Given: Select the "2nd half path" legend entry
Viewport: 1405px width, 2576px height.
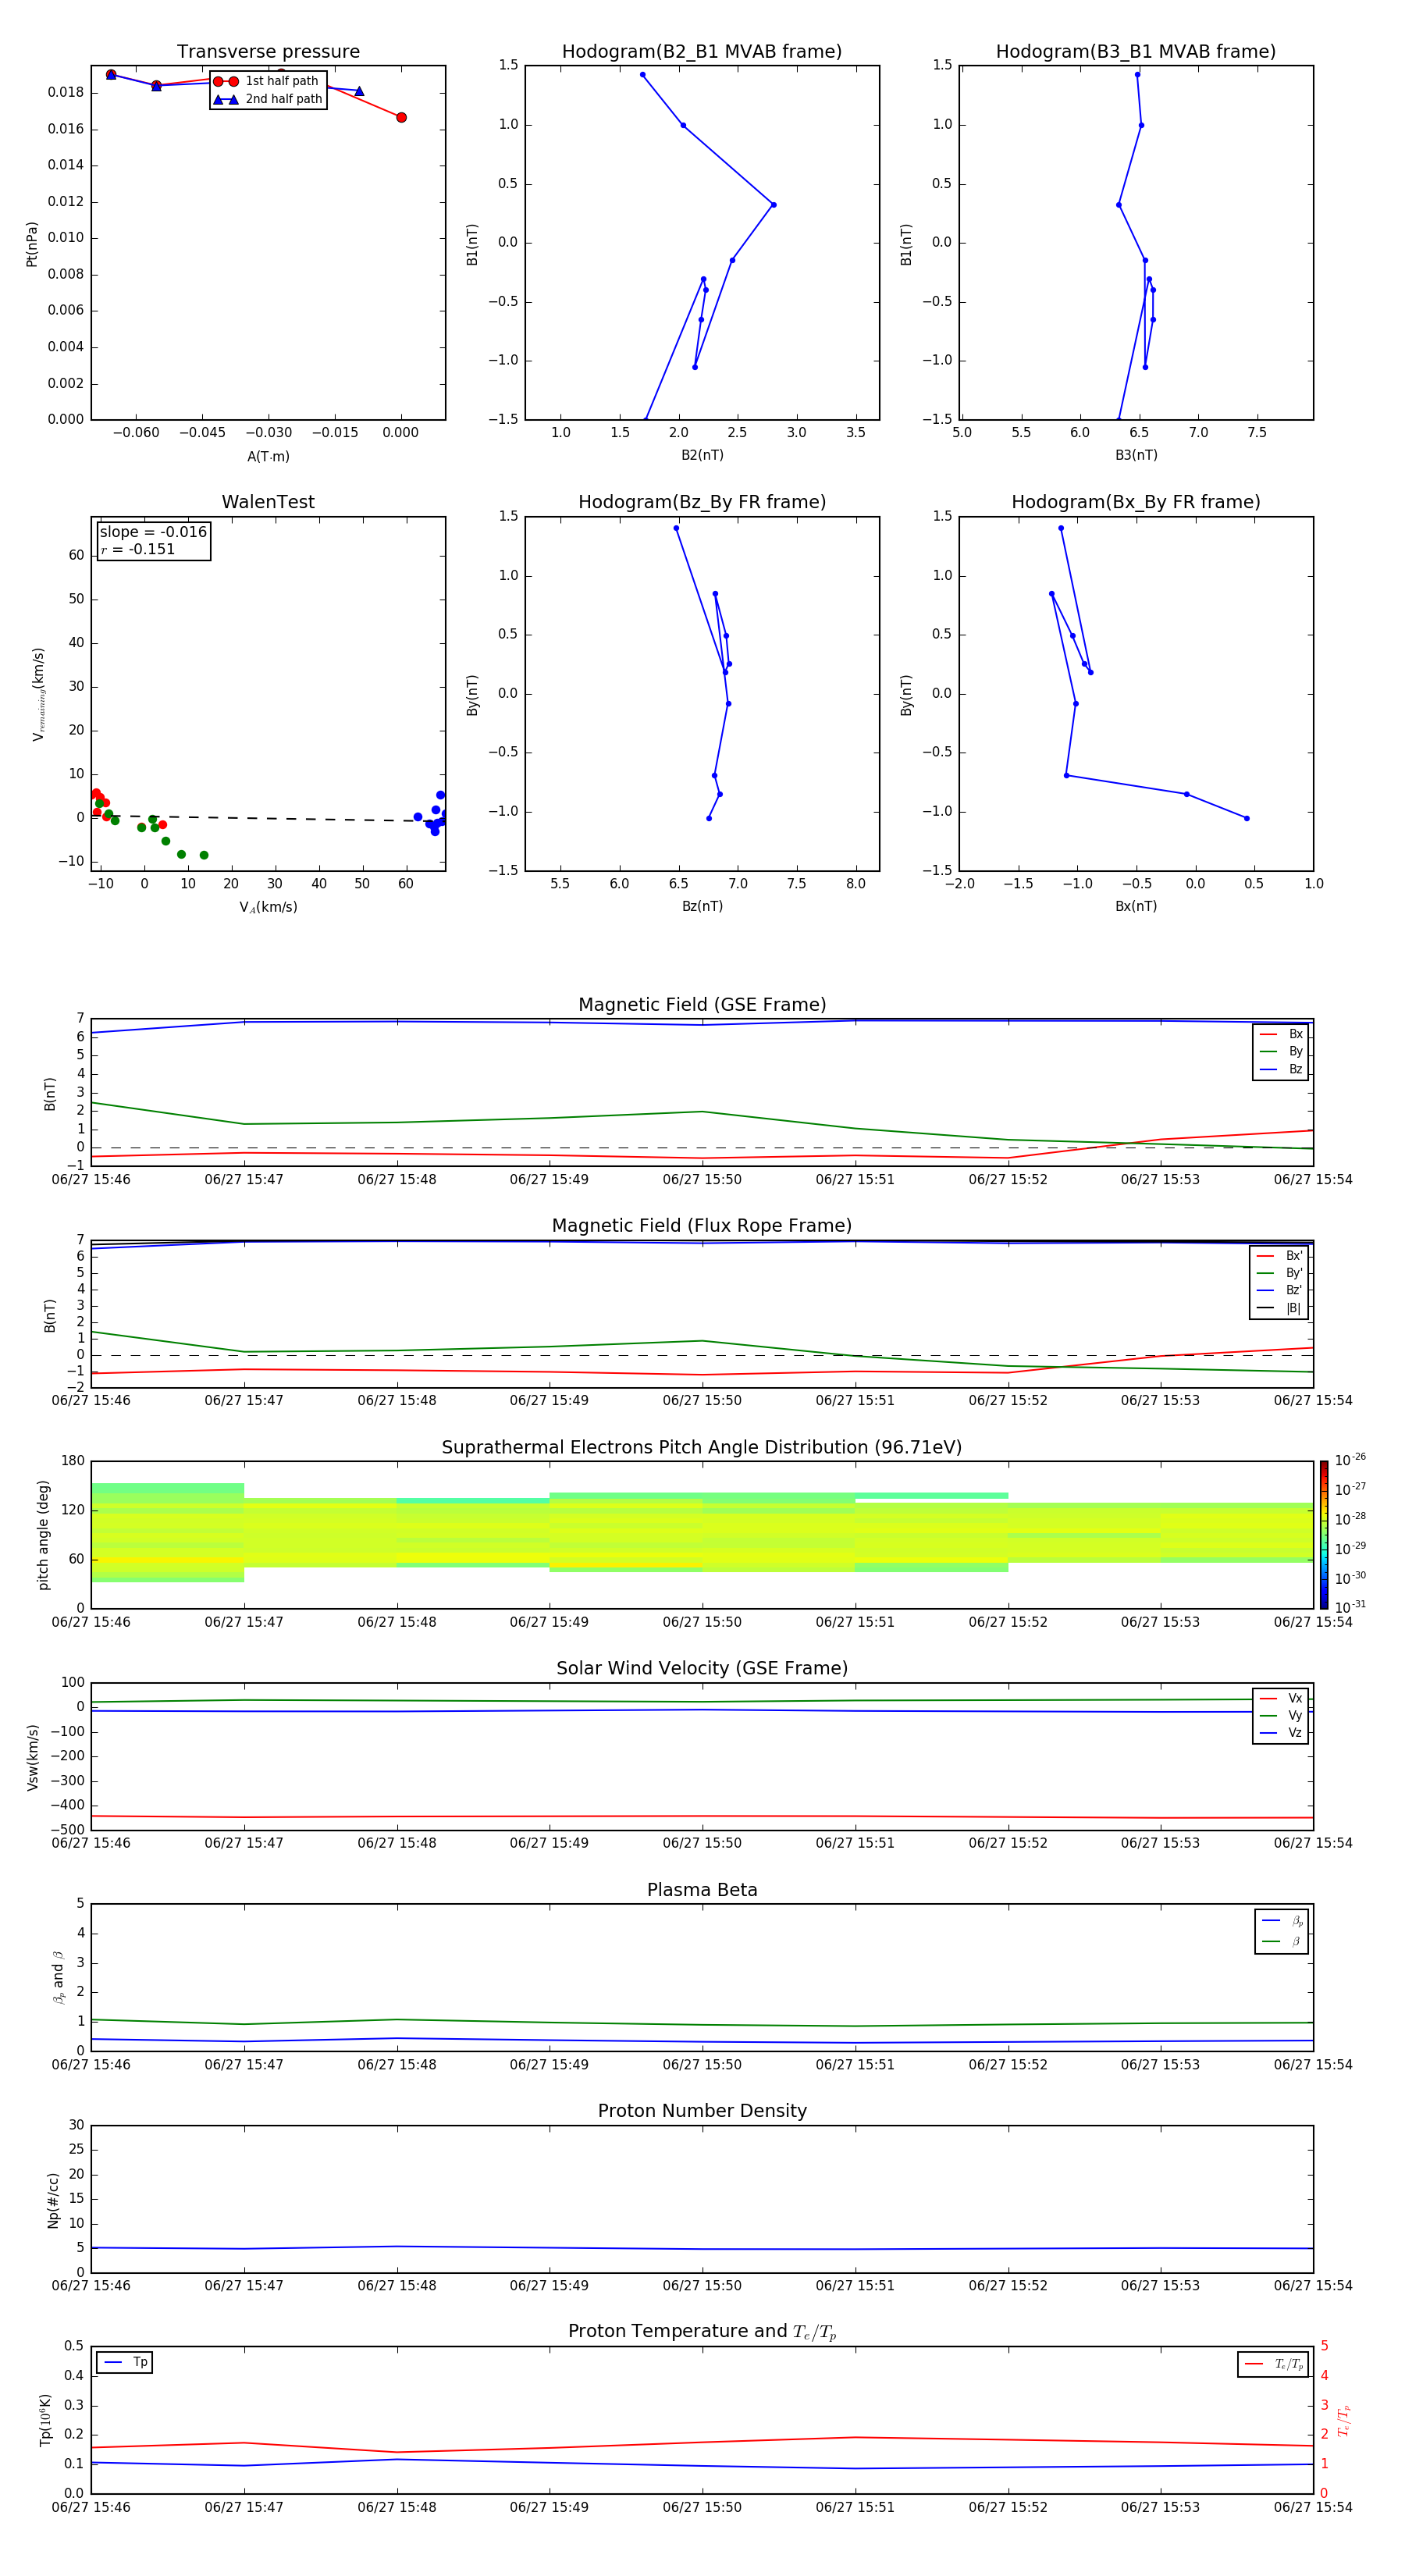Looking at the screenshot, I should tap(267, 99).
